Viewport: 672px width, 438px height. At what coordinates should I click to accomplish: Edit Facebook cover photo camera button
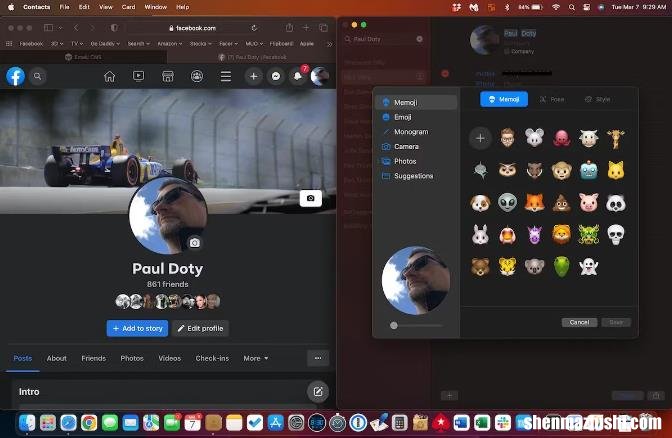click(x=311, y=198)
